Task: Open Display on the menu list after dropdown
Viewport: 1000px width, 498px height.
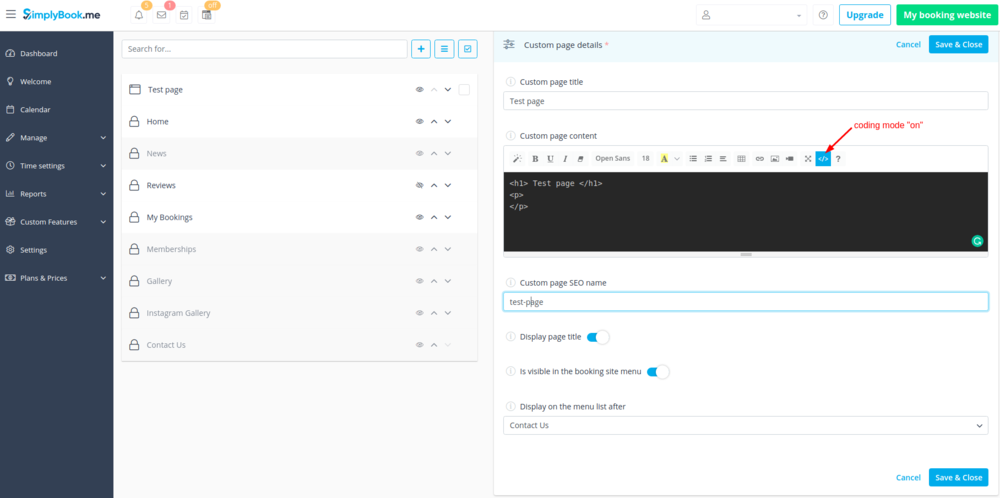Action: click(745, 425)
